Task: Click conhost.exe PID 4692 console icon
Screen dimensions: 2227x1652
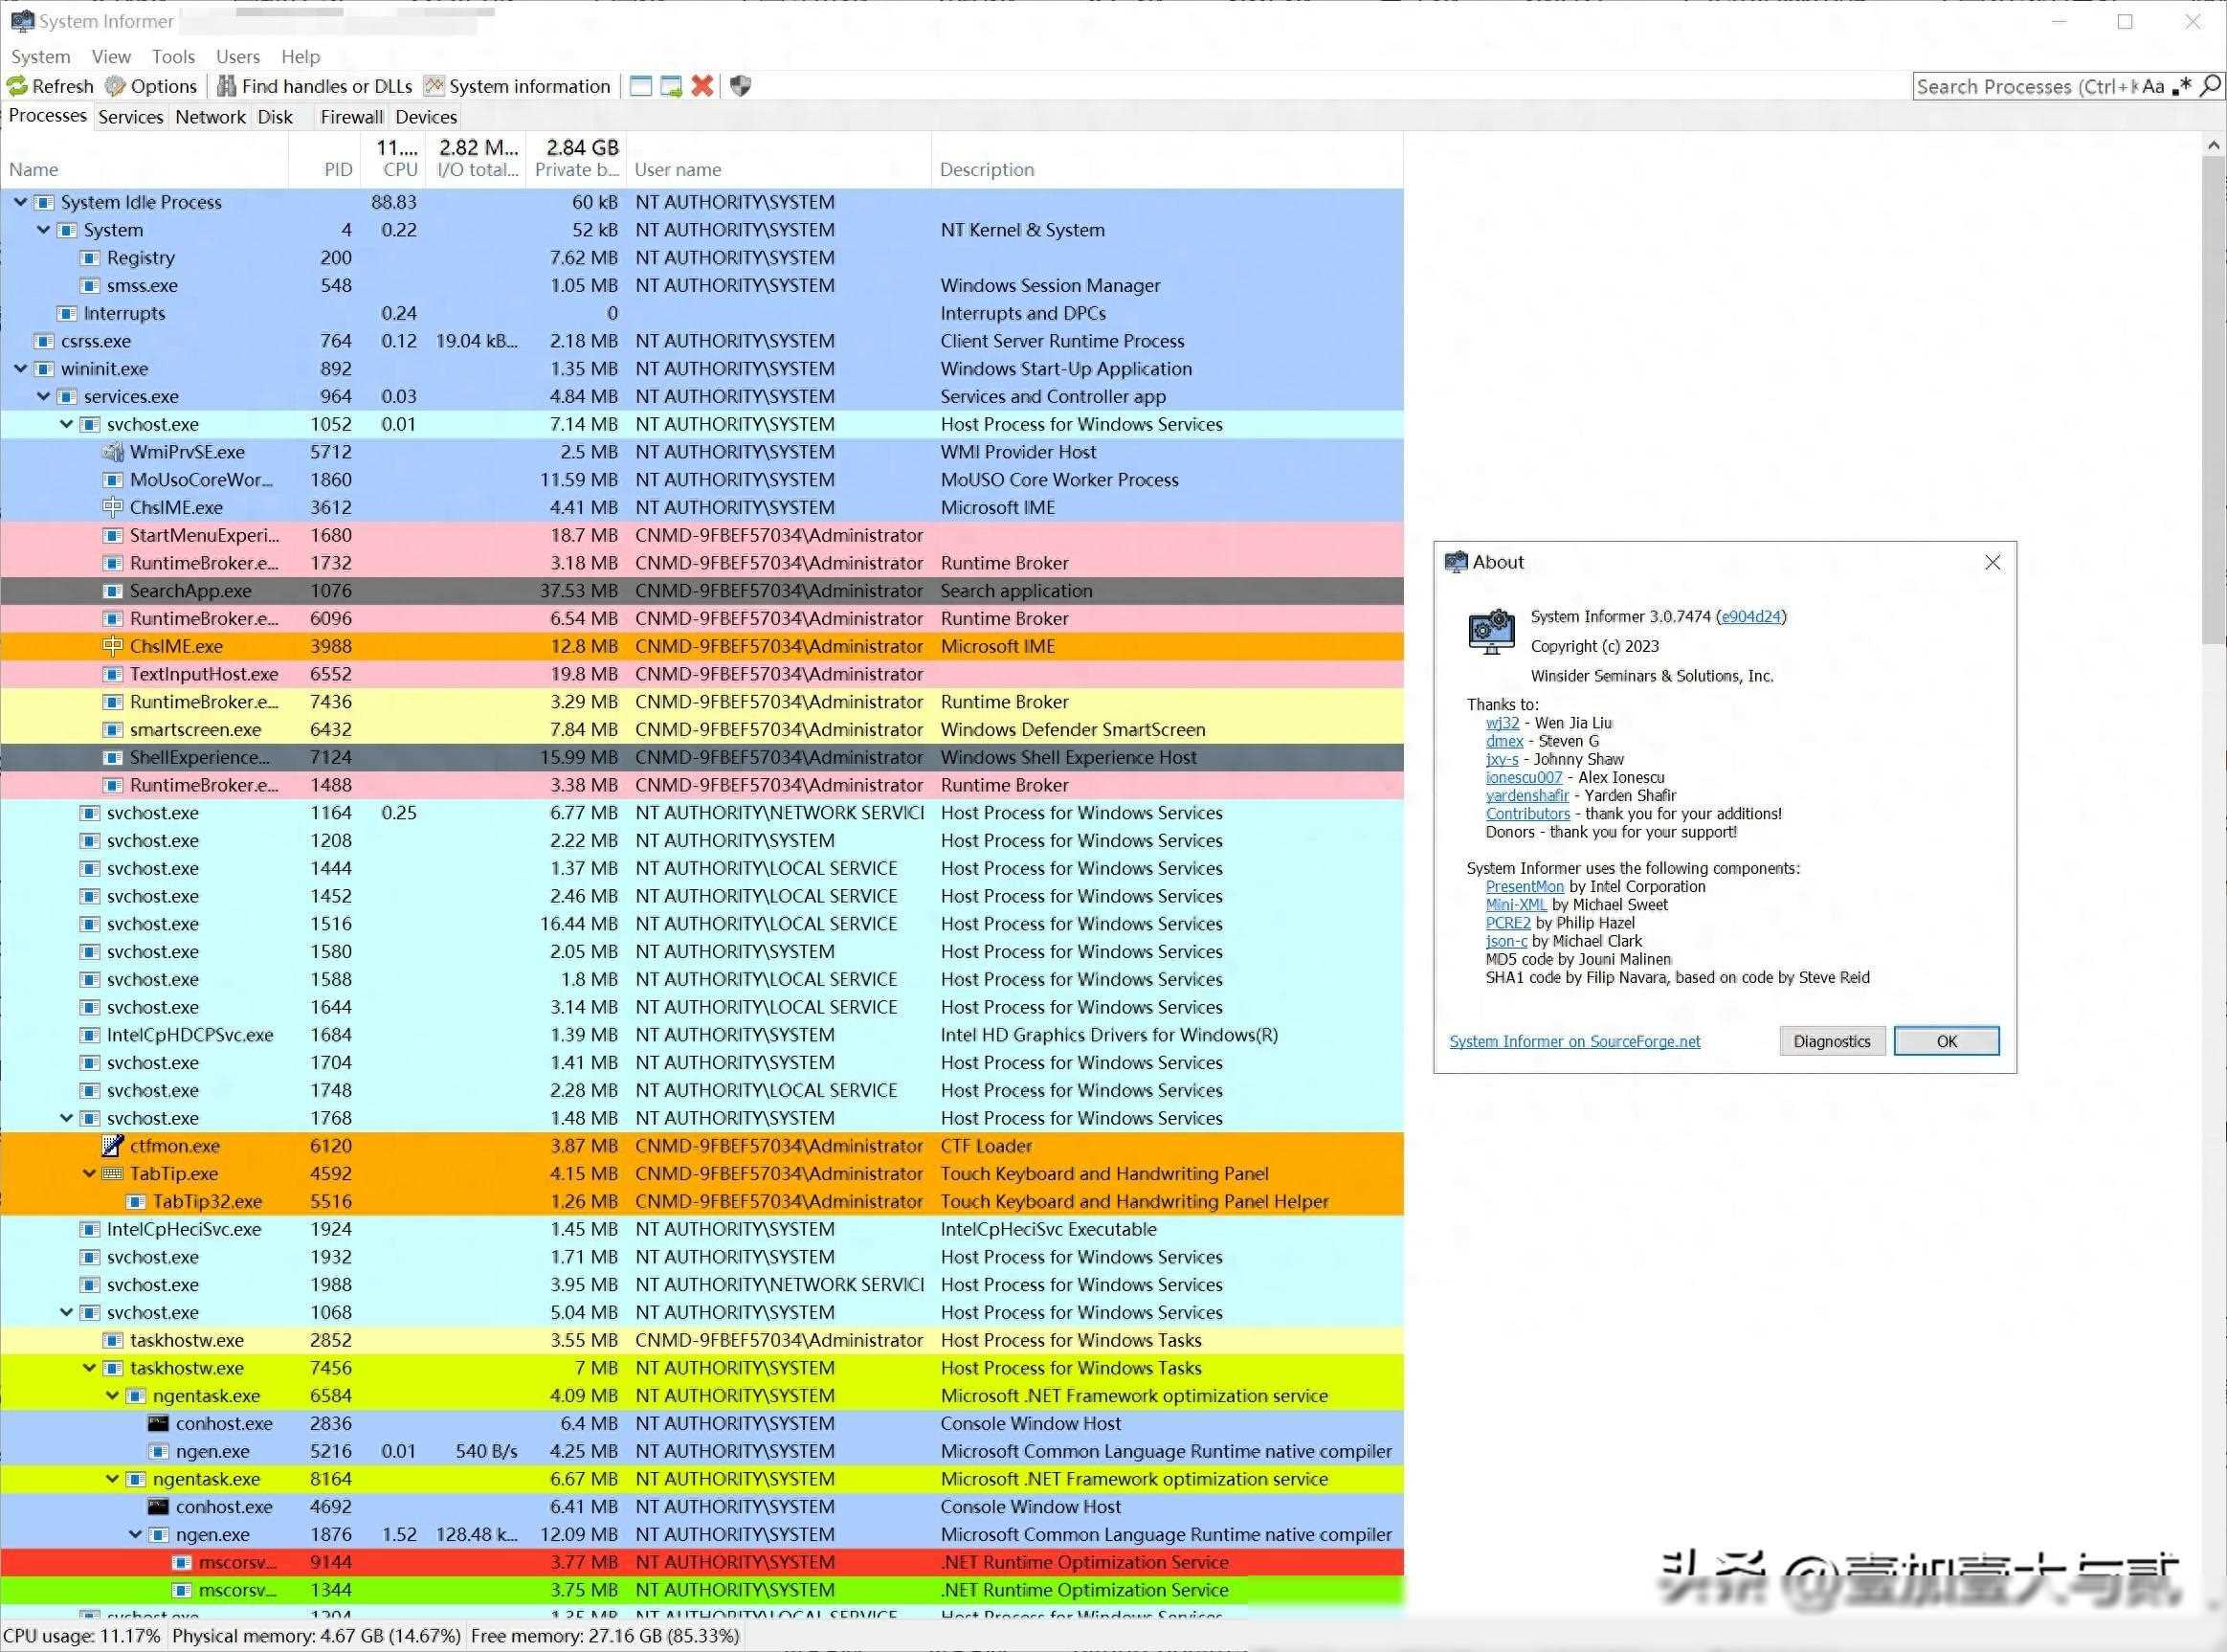Action: 158,1506
